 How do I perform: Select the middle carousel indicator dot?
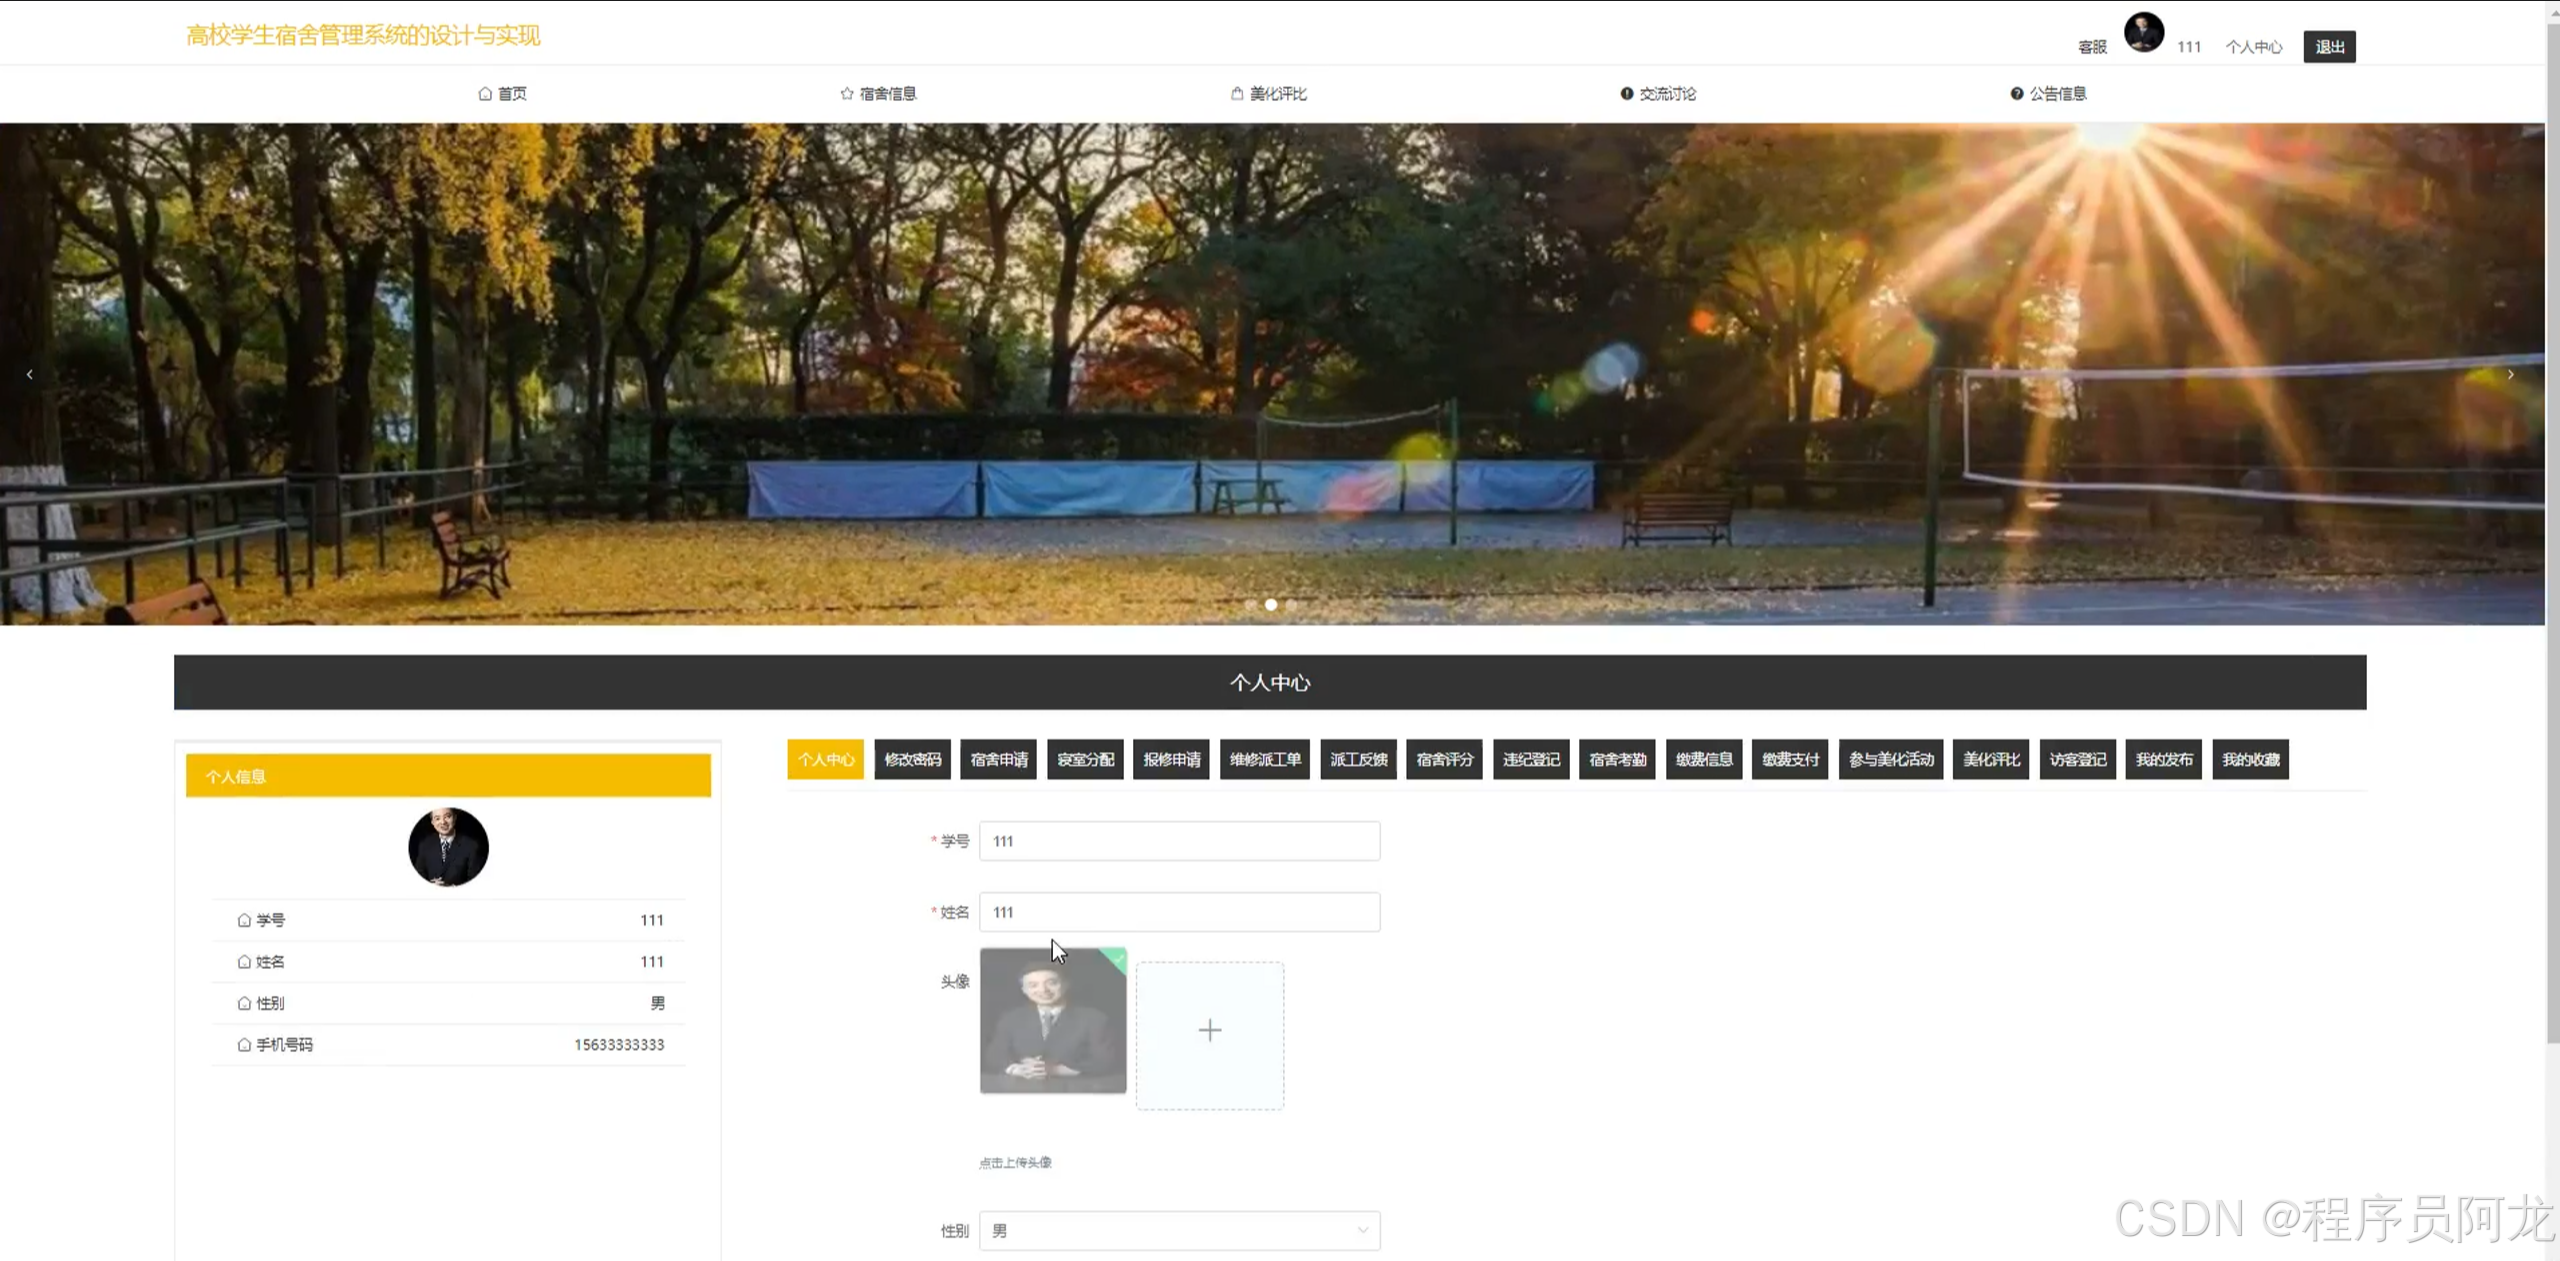[1270, 605]
